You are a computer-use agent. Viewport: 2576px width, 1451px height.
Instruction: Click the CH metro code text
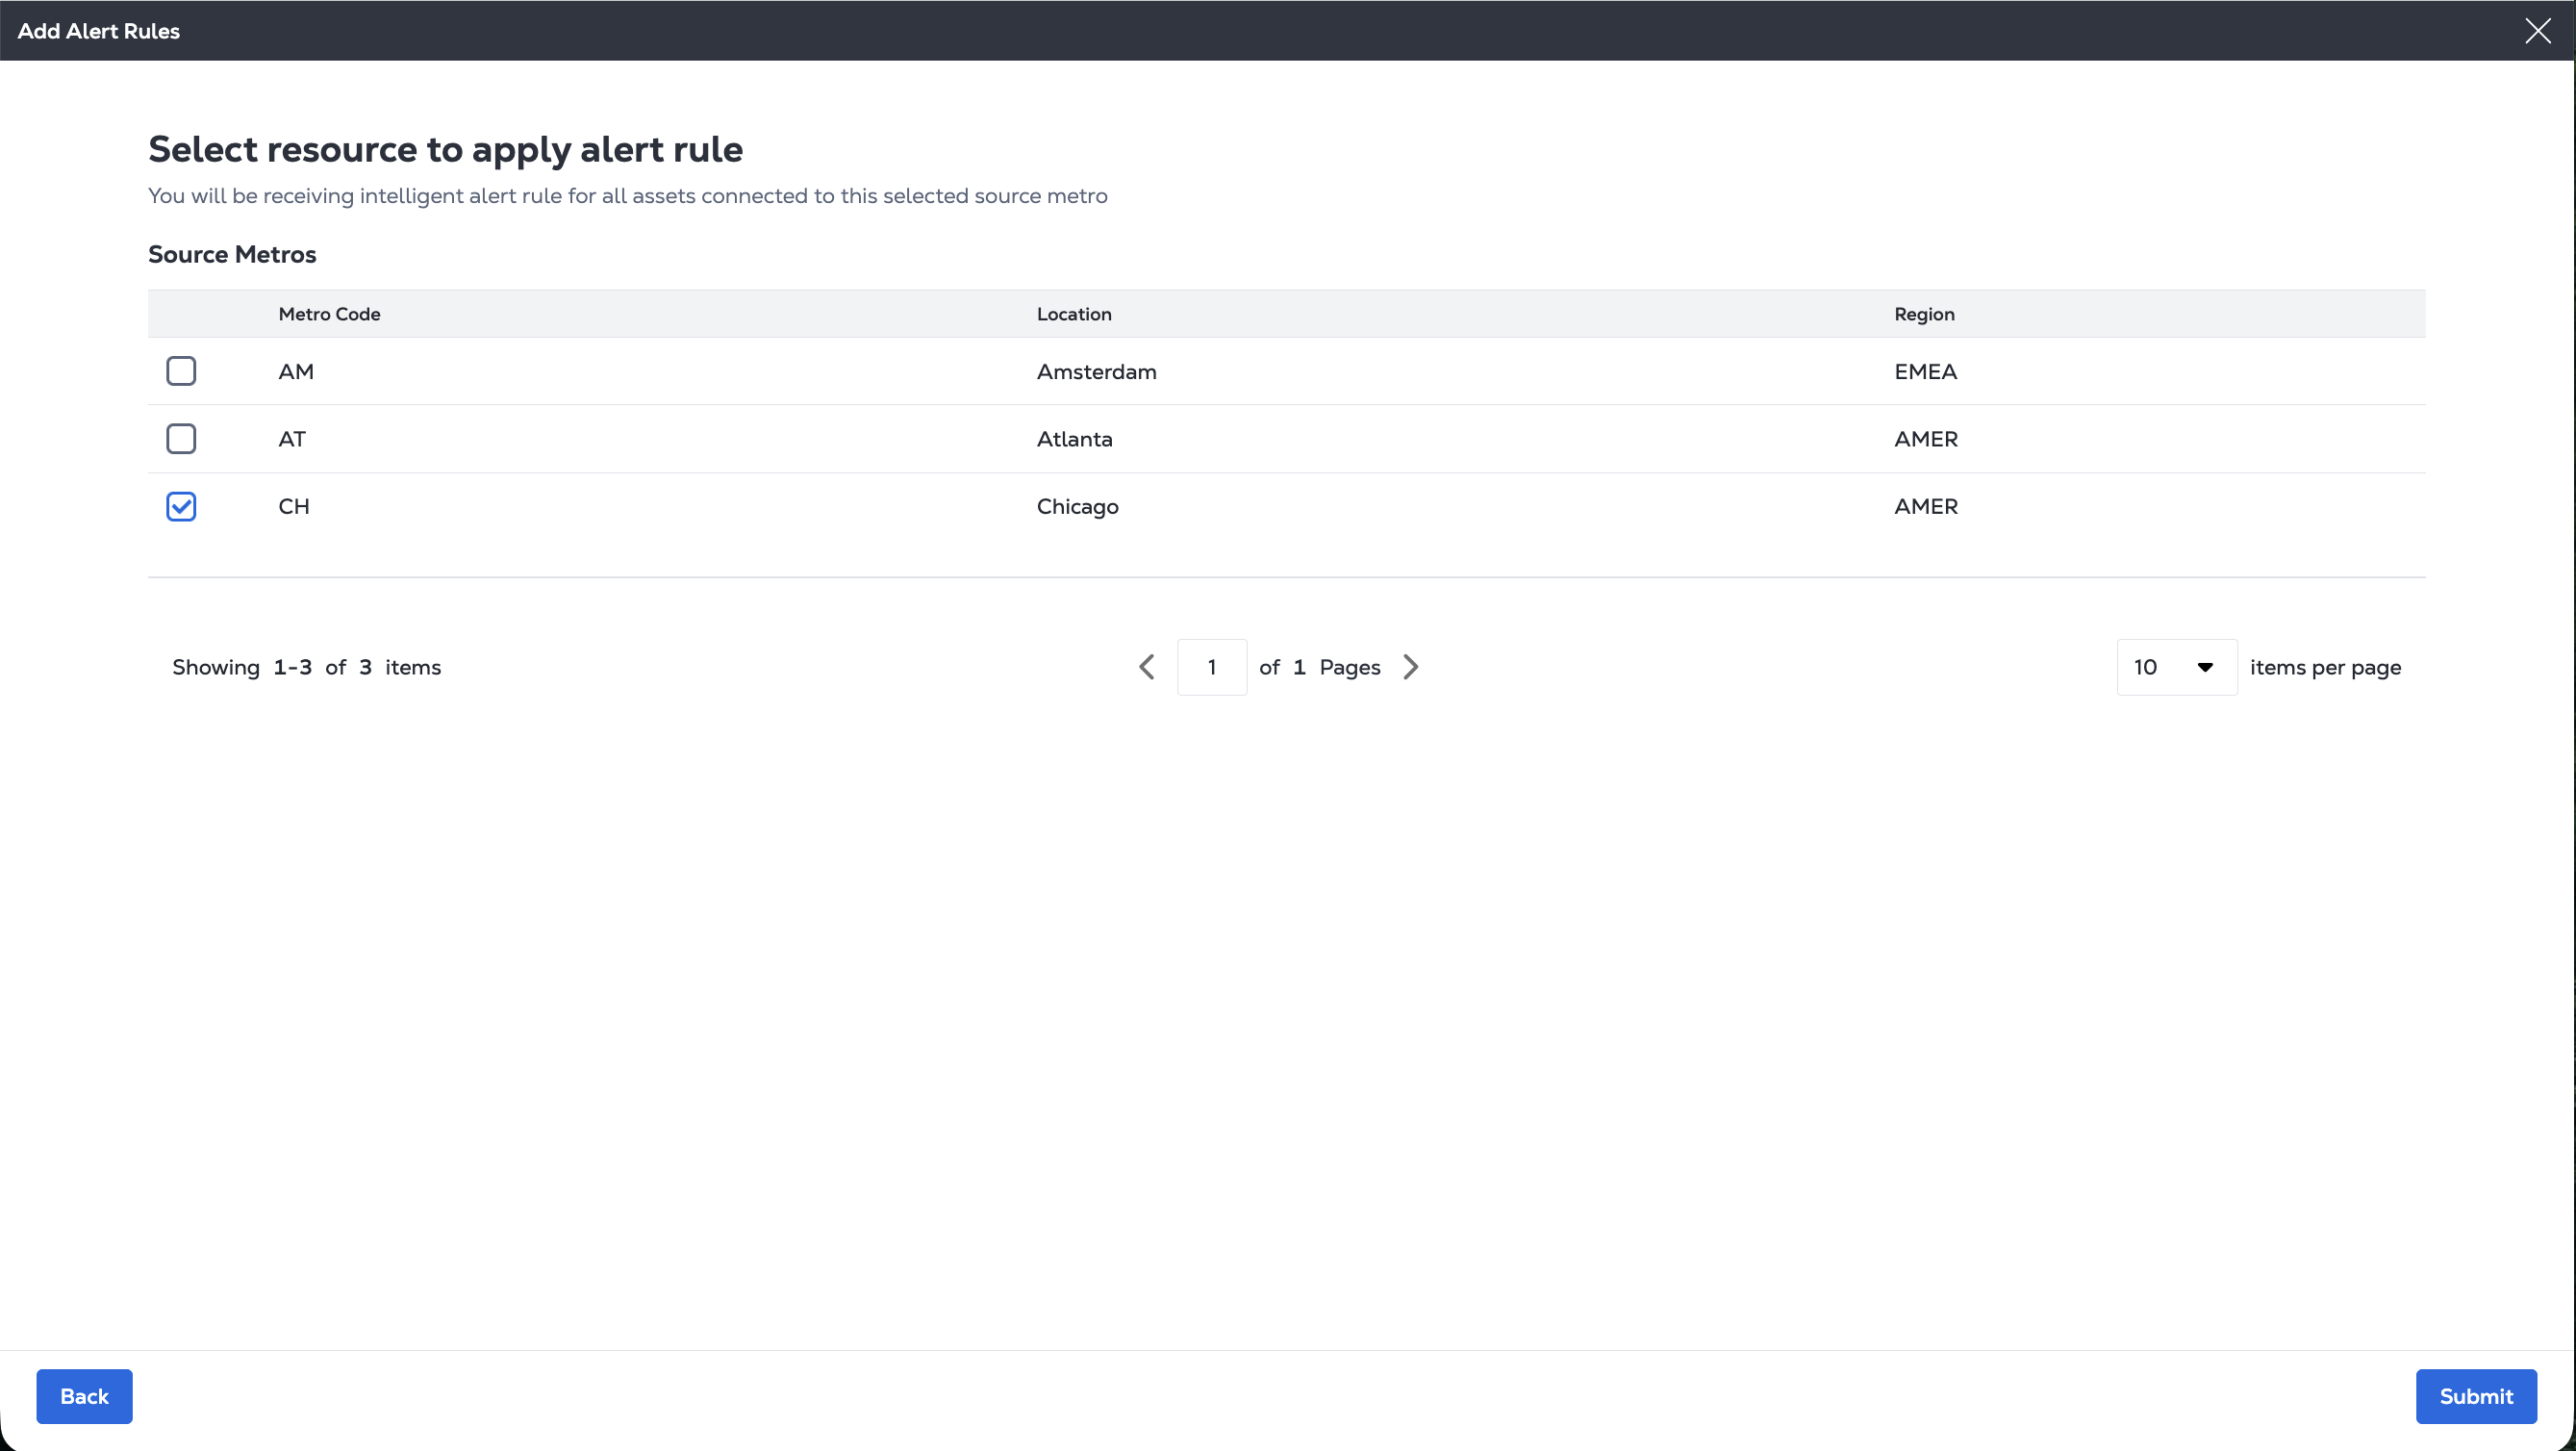[x=294, y=507]
